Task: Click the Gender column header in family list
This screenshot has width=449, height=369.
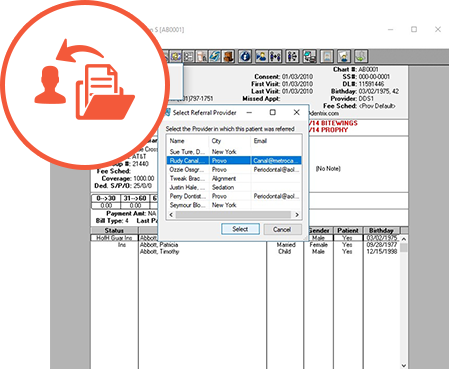Action: (x=319, y=230)
